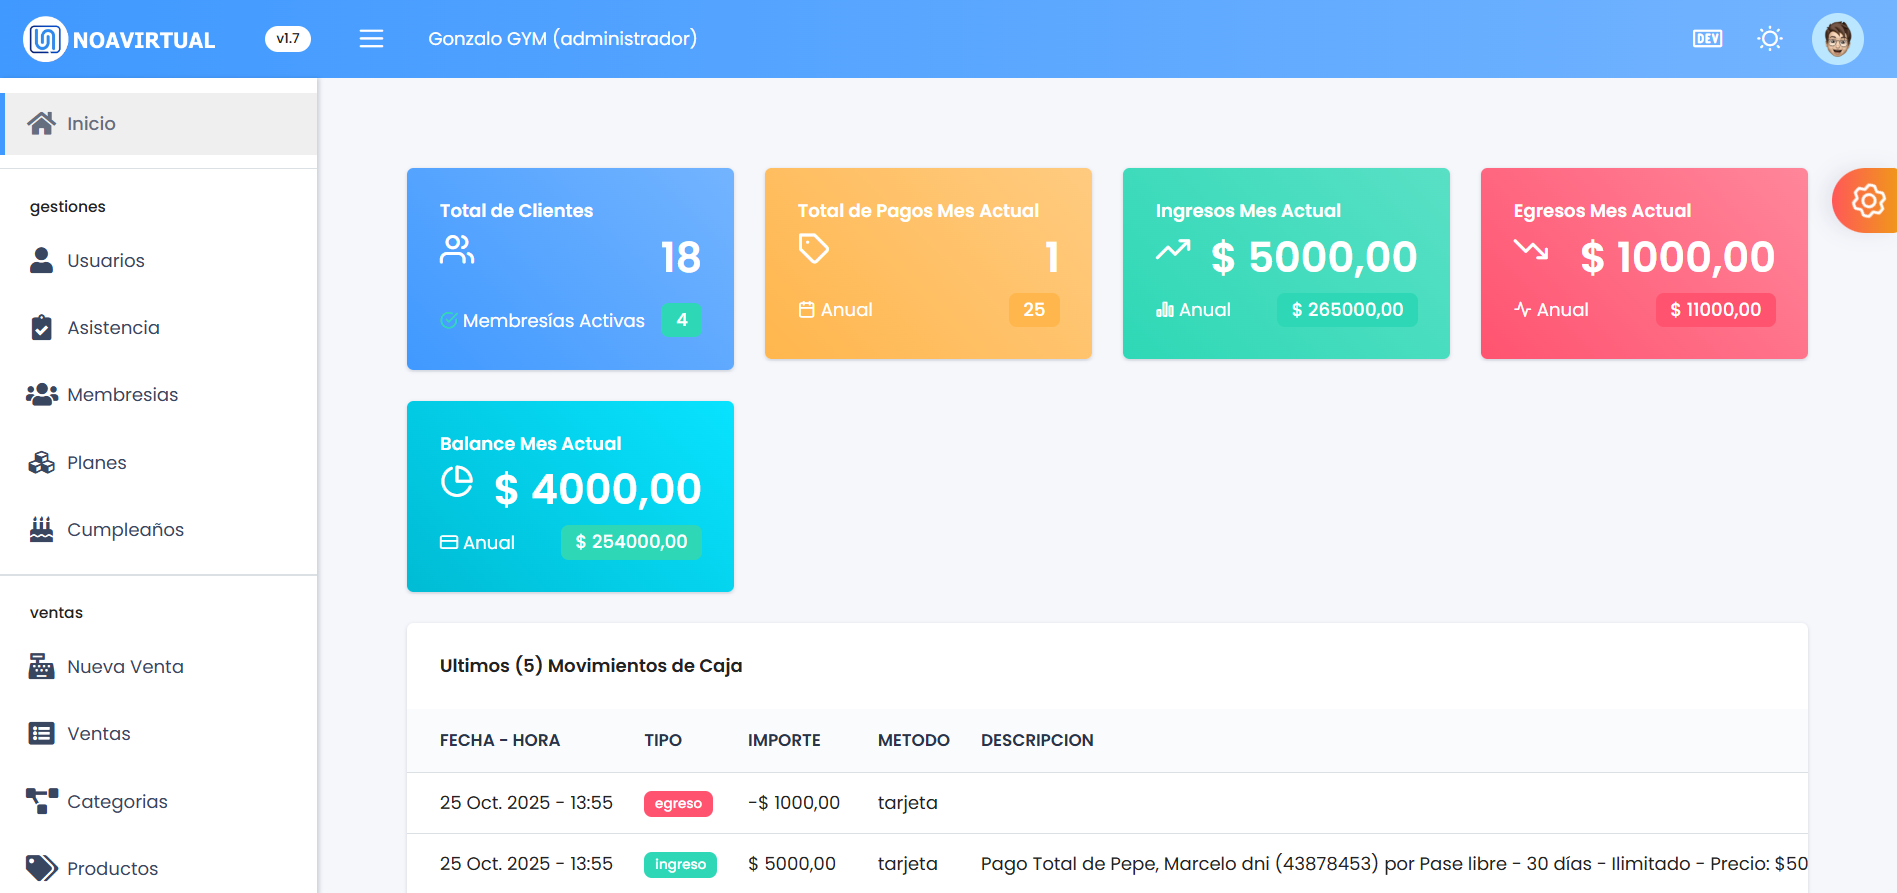This screenshot has height=893, width=1897.
Task: Click the Planes cubes icon
Action: [41, 463]
